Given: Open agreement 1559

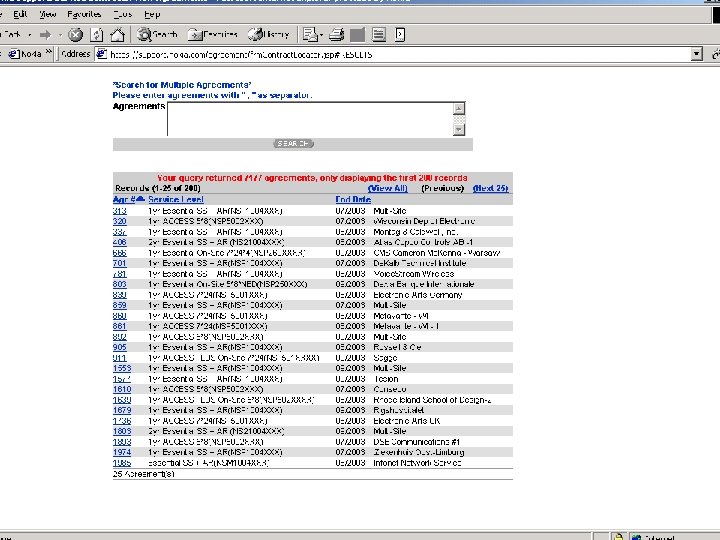Looking at the screenshot, I should (122, 368).
